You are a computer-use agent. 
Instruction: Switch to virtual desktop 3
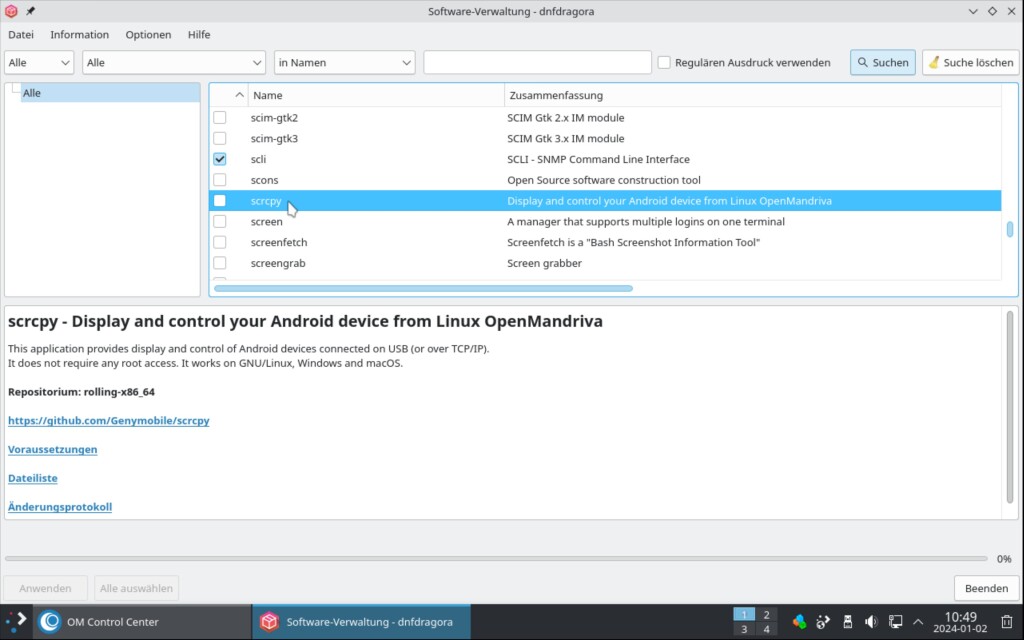[x=744, y=630]
